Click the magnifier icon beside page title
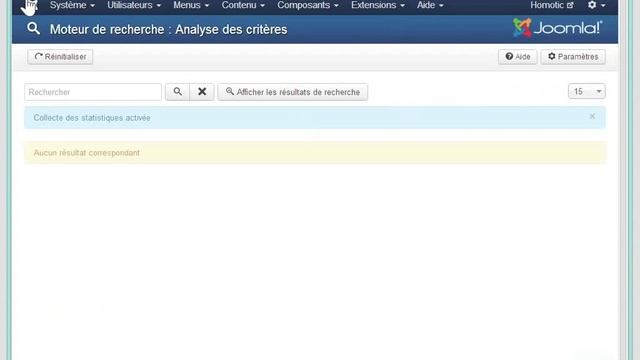The height and width of the screenshot is (360, 640). click(x=33, y=29)
